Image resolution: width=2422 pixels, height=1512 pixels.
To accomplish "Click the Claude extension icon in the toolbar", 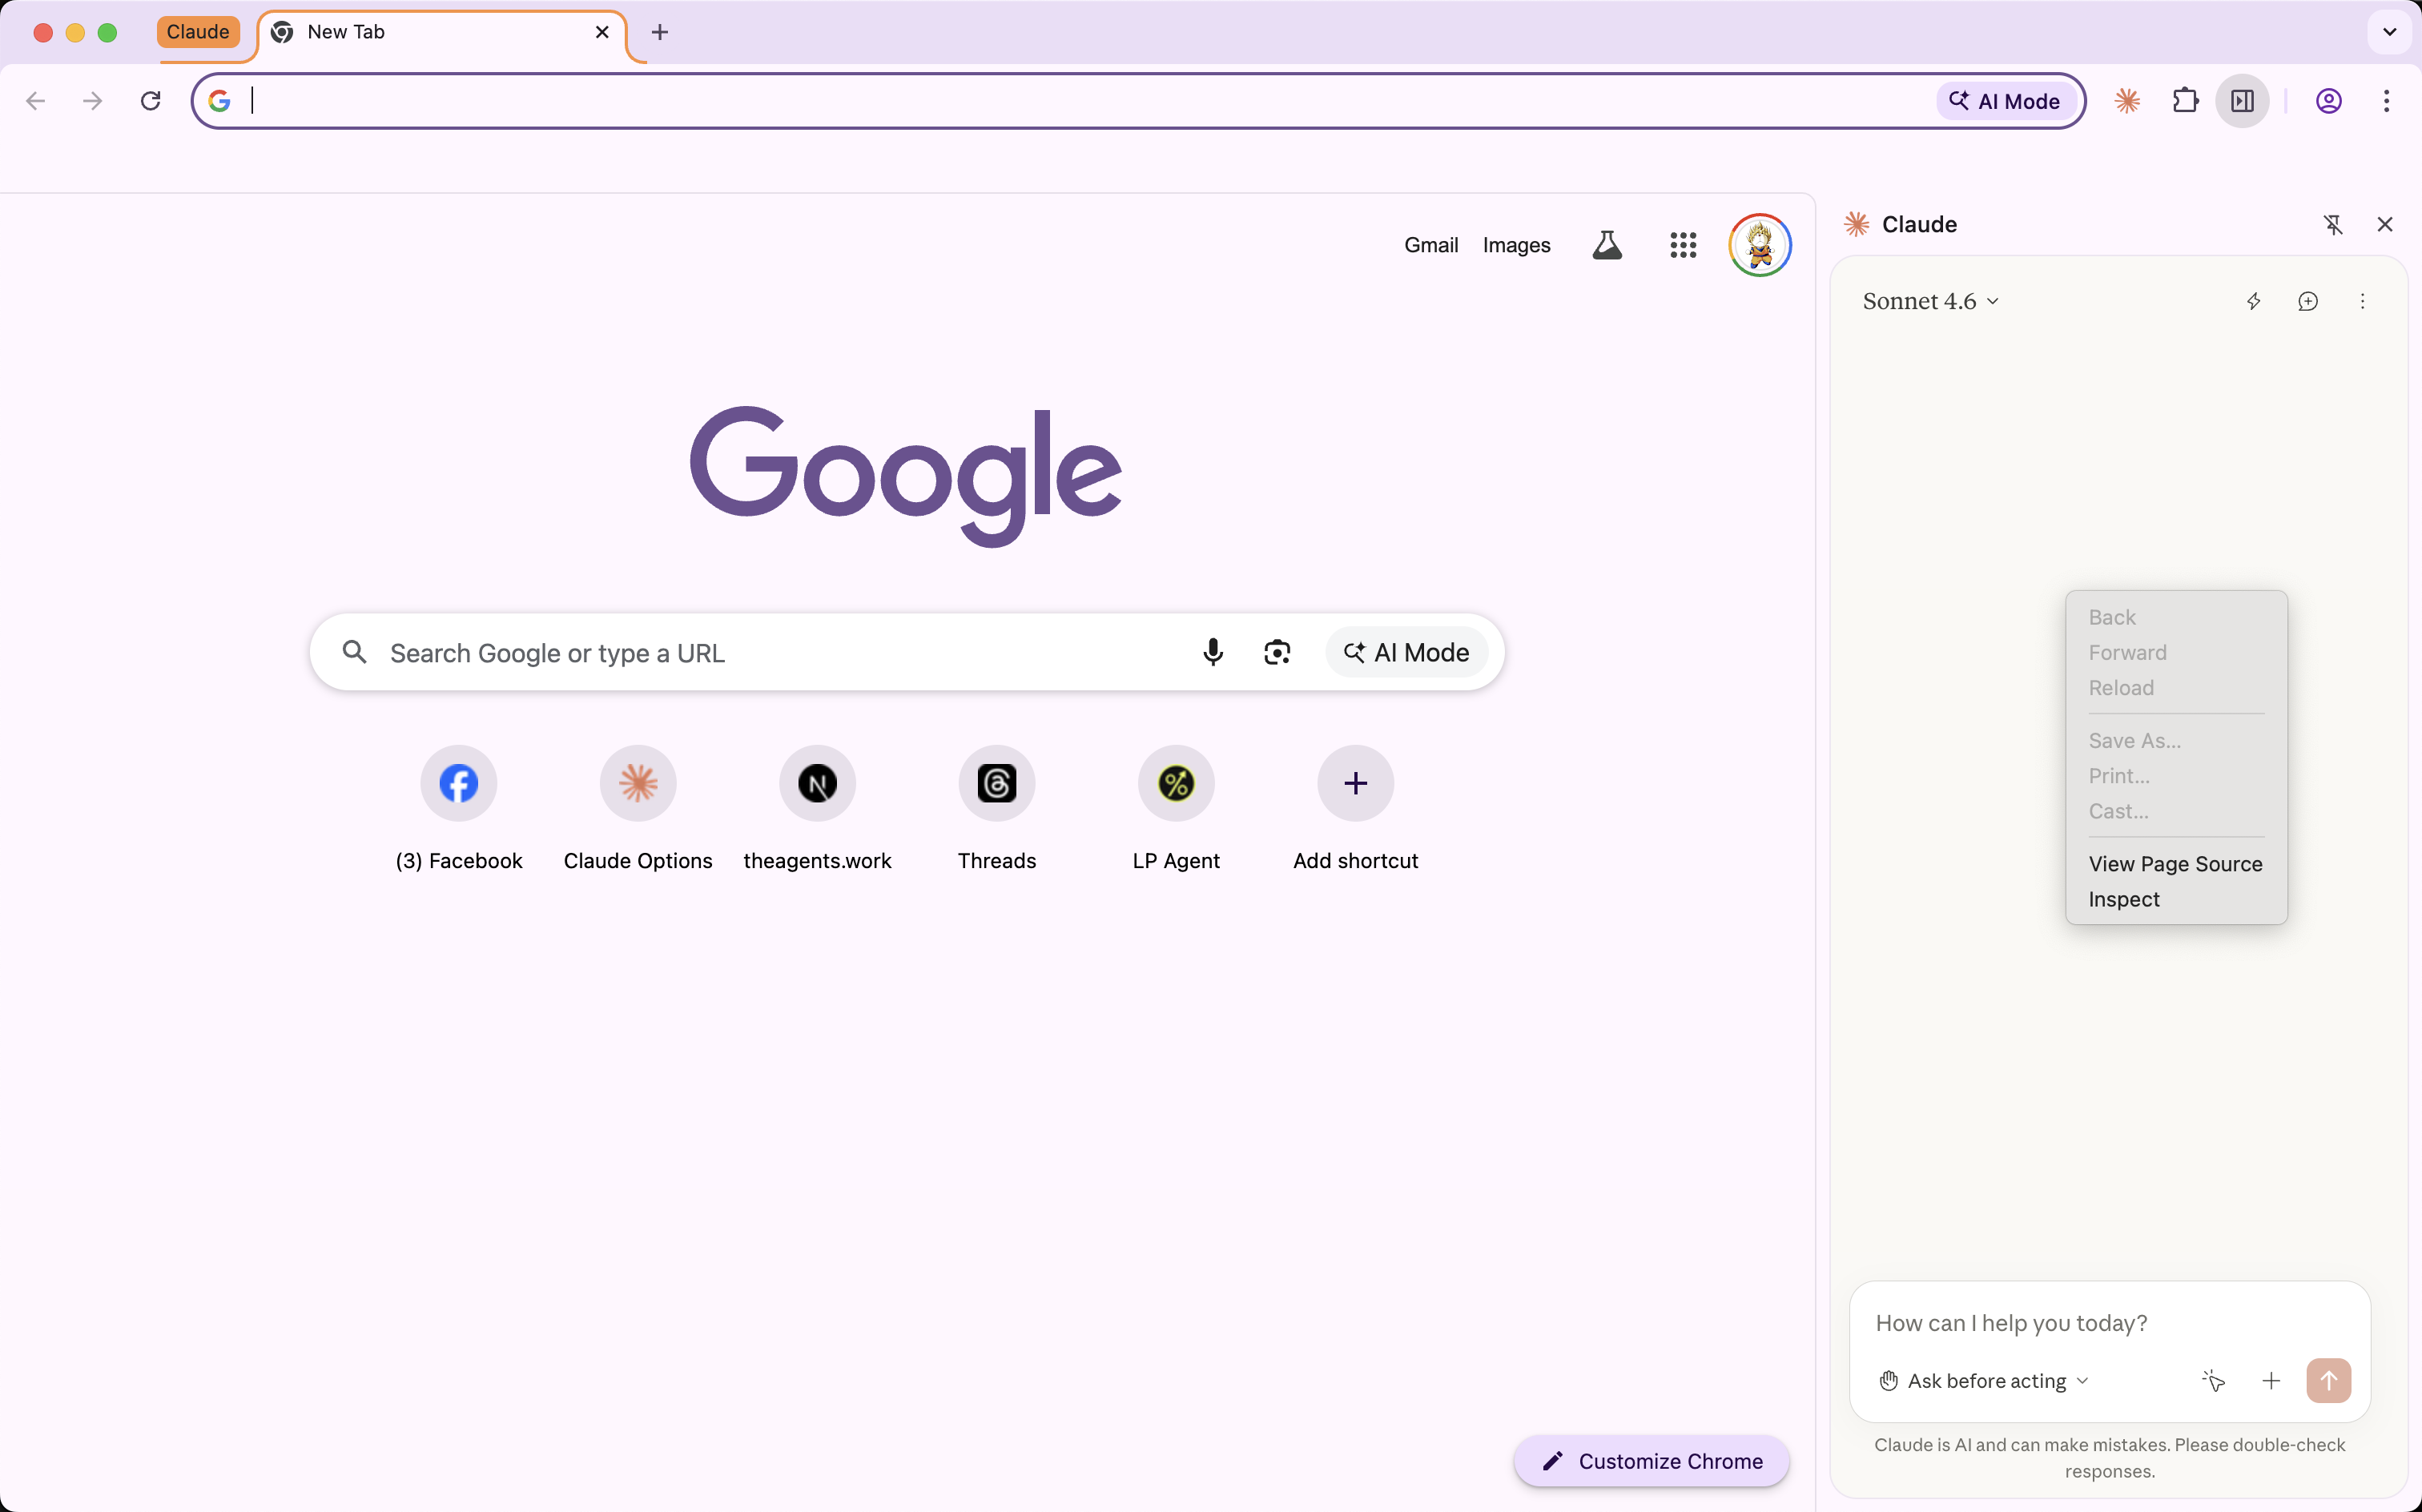I will click(2127, 101).
